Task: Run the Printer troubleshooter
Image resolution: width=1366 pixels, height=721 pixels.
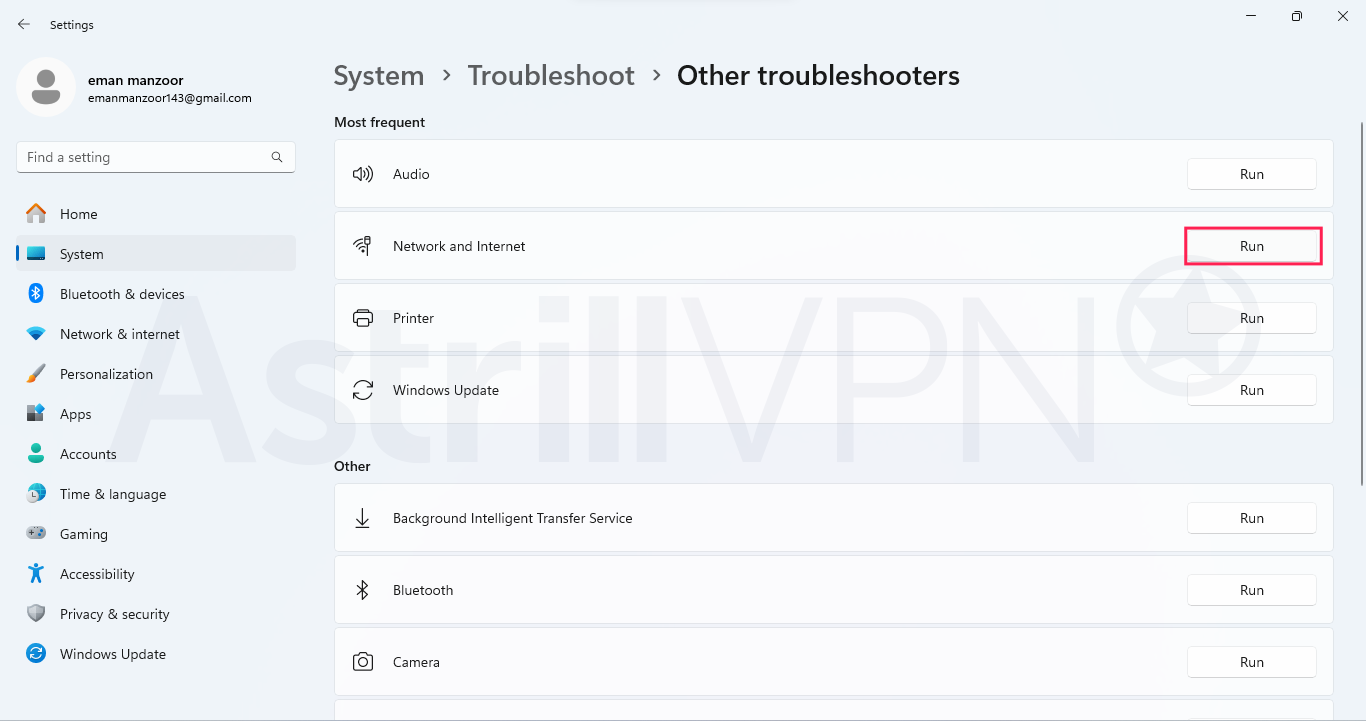Action: (x=1252, y=318)
